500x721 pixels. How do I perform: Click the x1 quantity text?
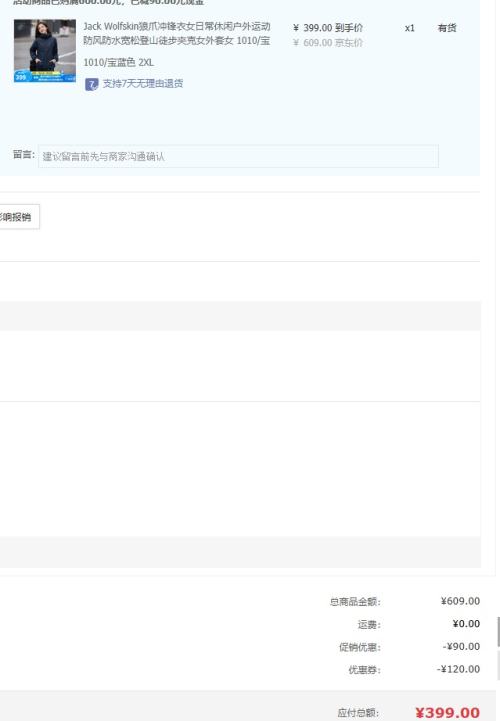tap(409, 28)
